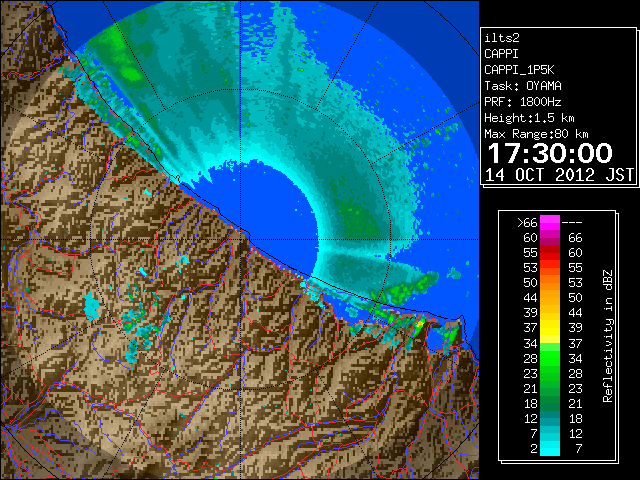Click the 'Task: OYAMA' line
Screen dimensions: 640x480
(523, 86)
